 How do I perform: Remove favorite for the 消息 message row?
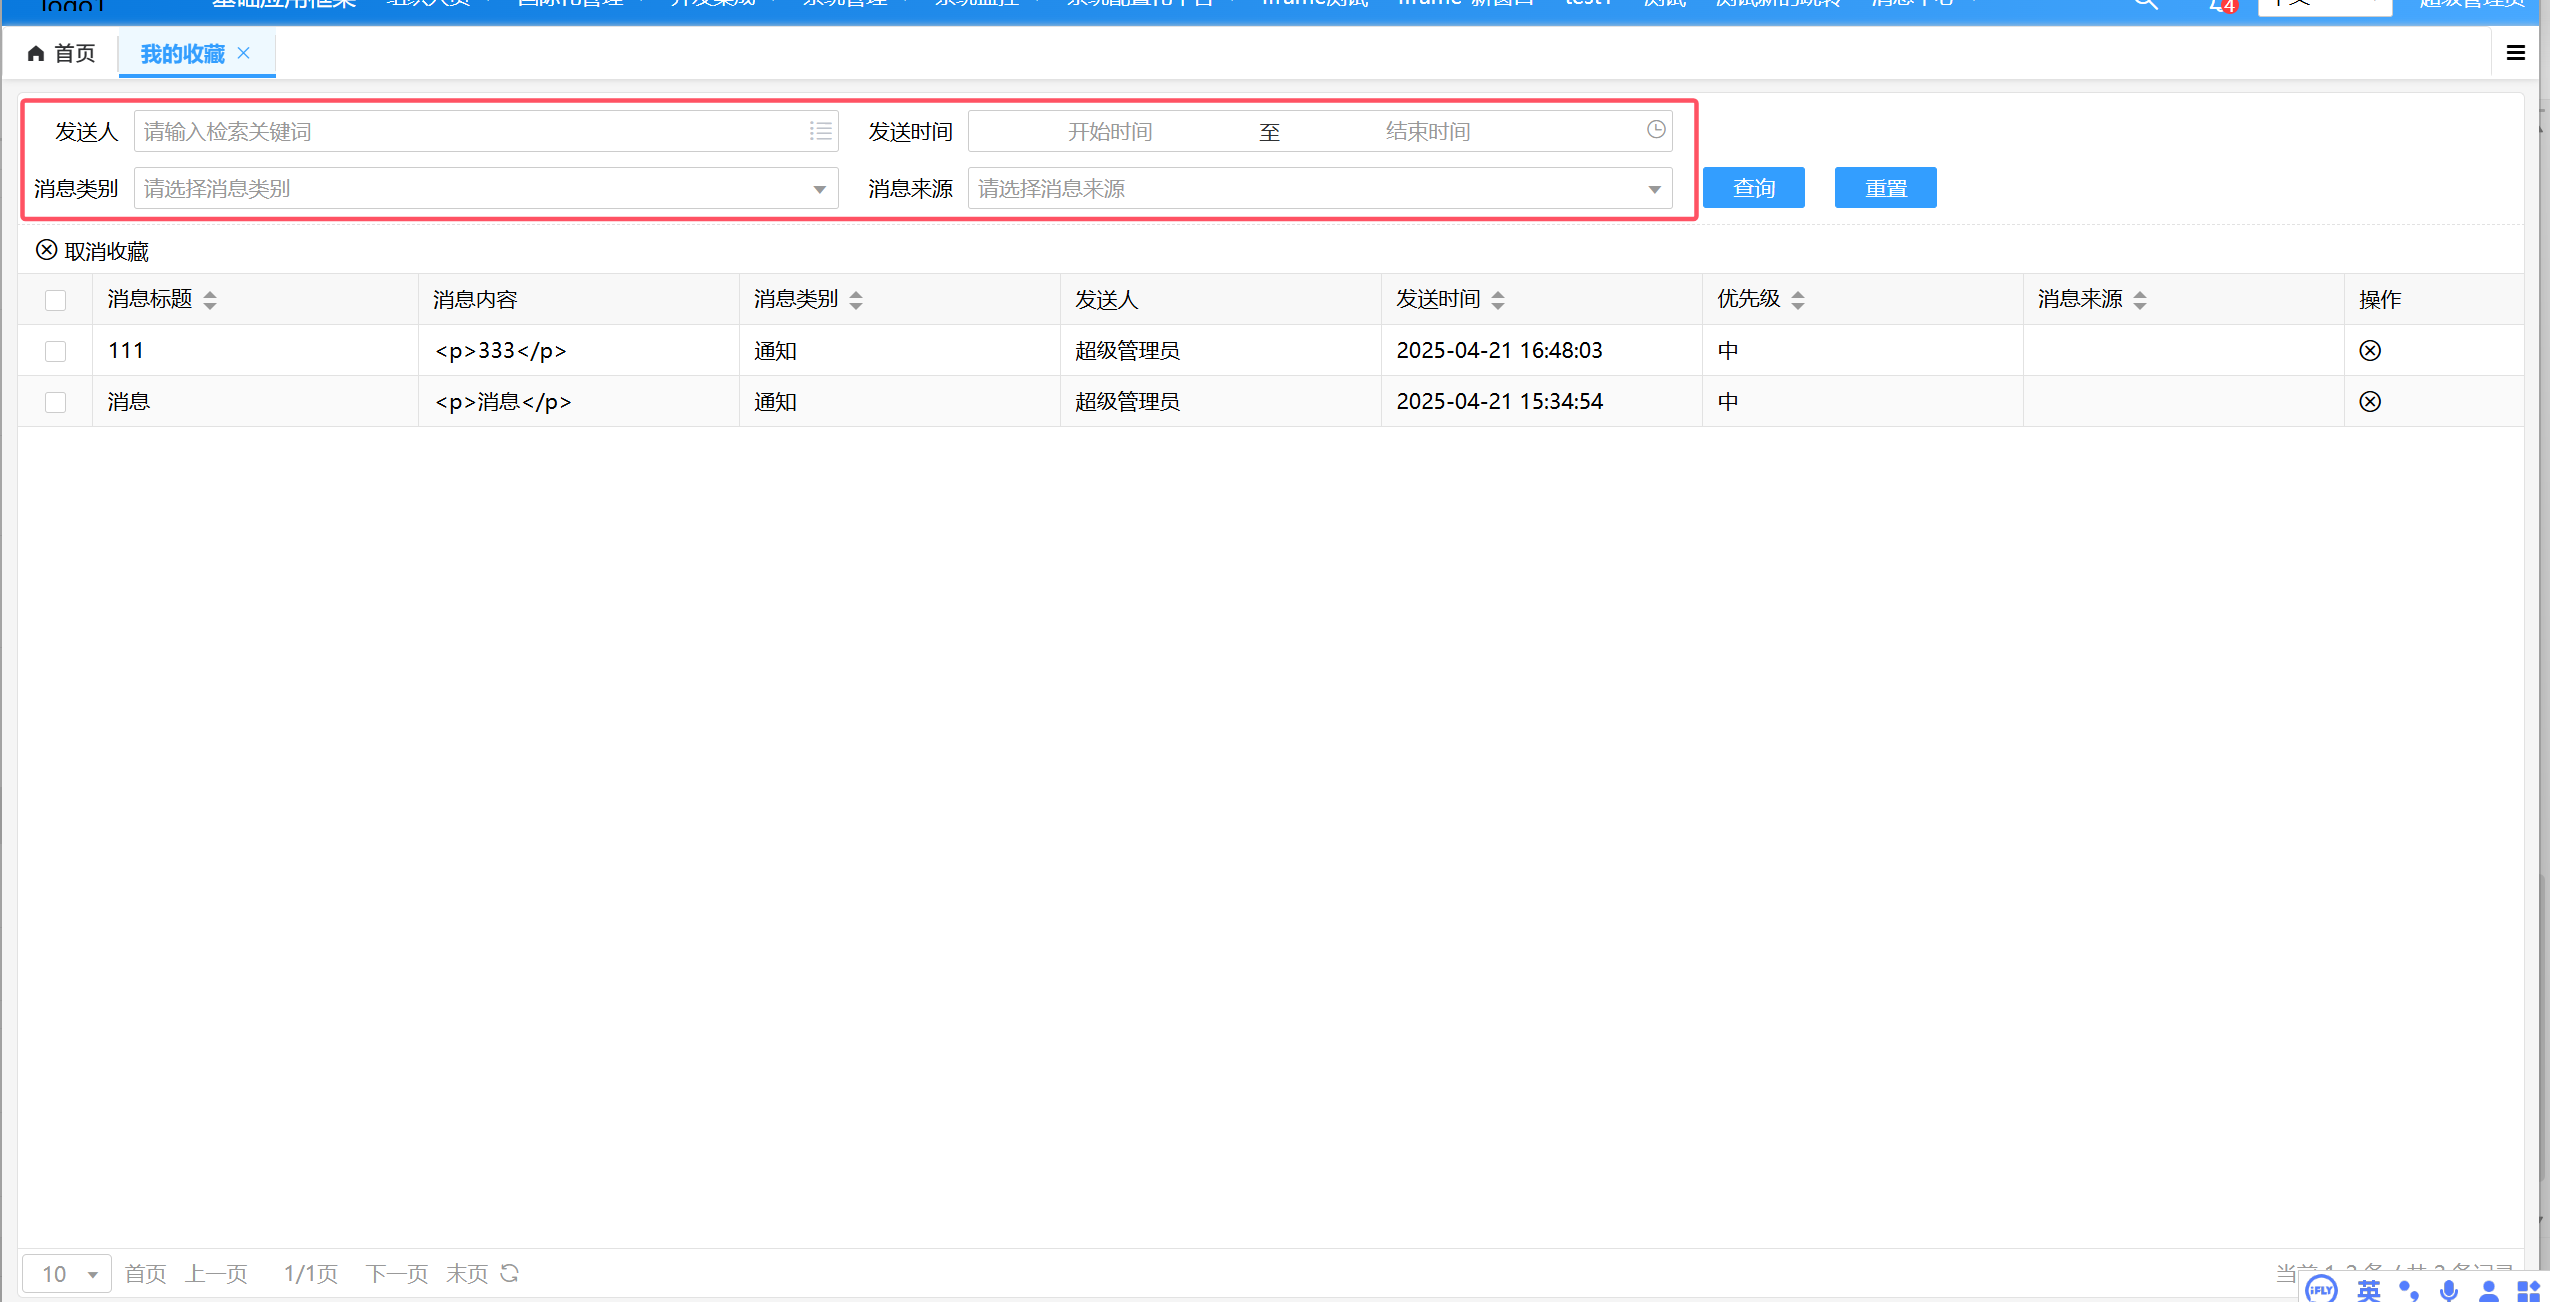[x=2369, y=402]
